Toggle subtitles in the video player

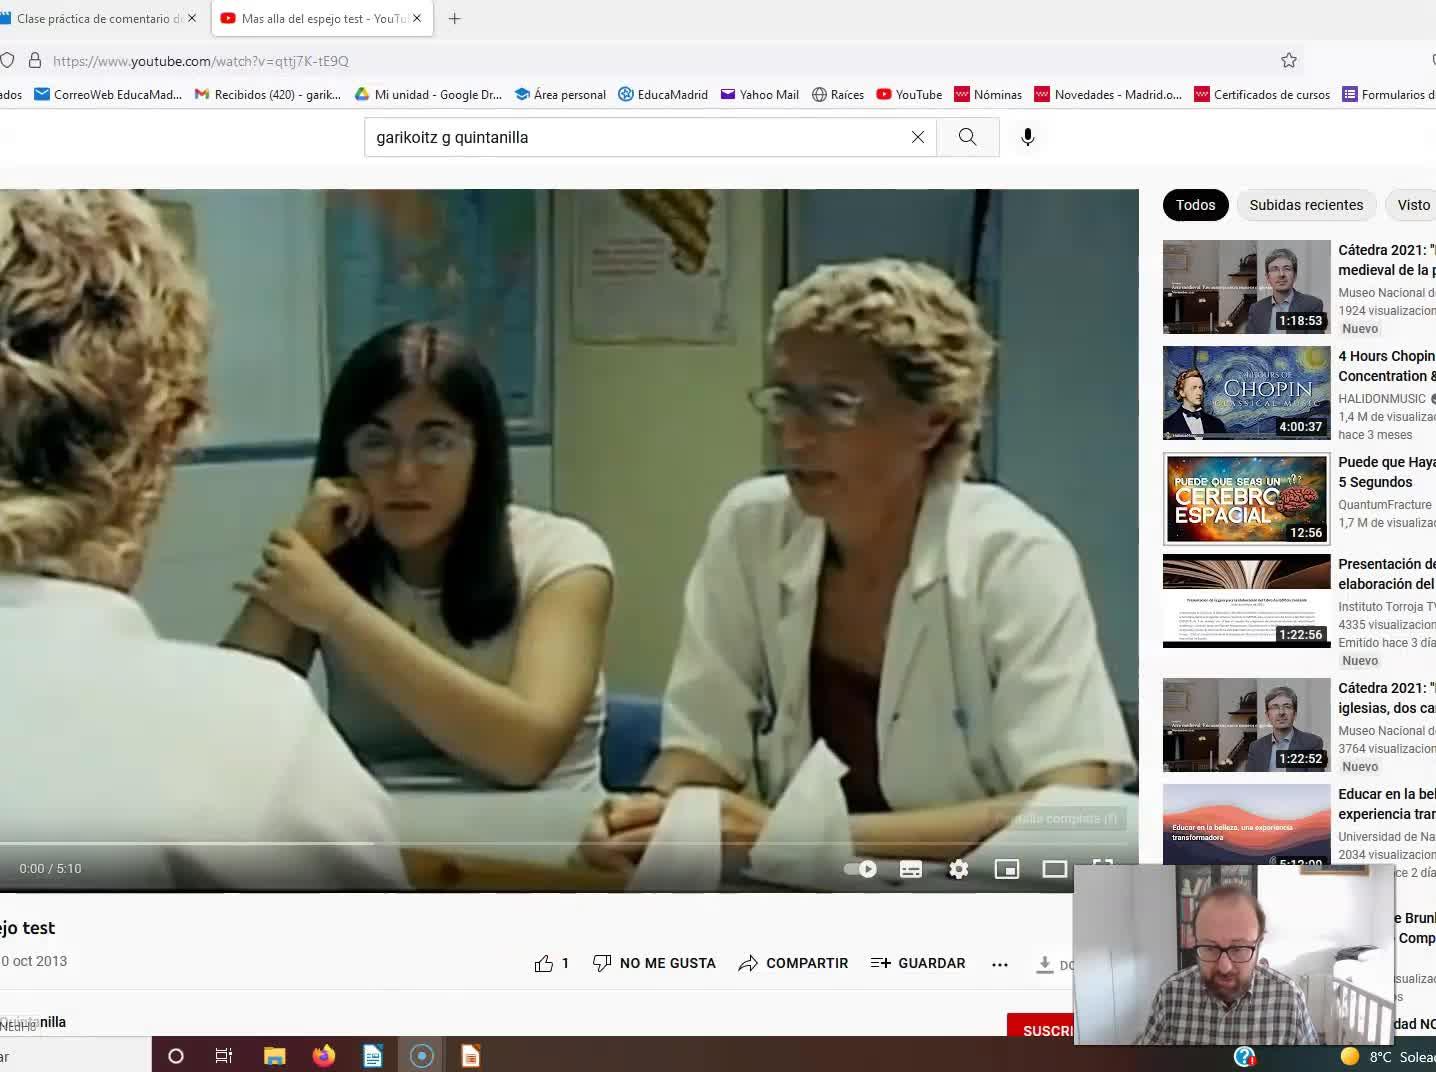pos(911,869)
